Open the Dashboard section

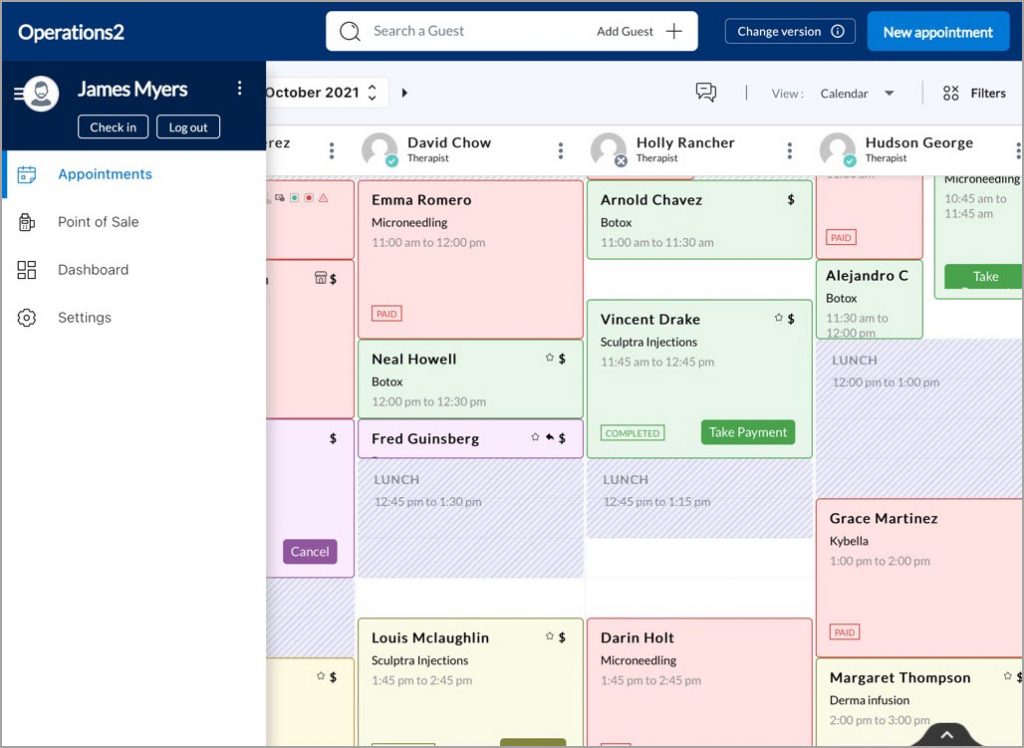[x=93, y=269]
